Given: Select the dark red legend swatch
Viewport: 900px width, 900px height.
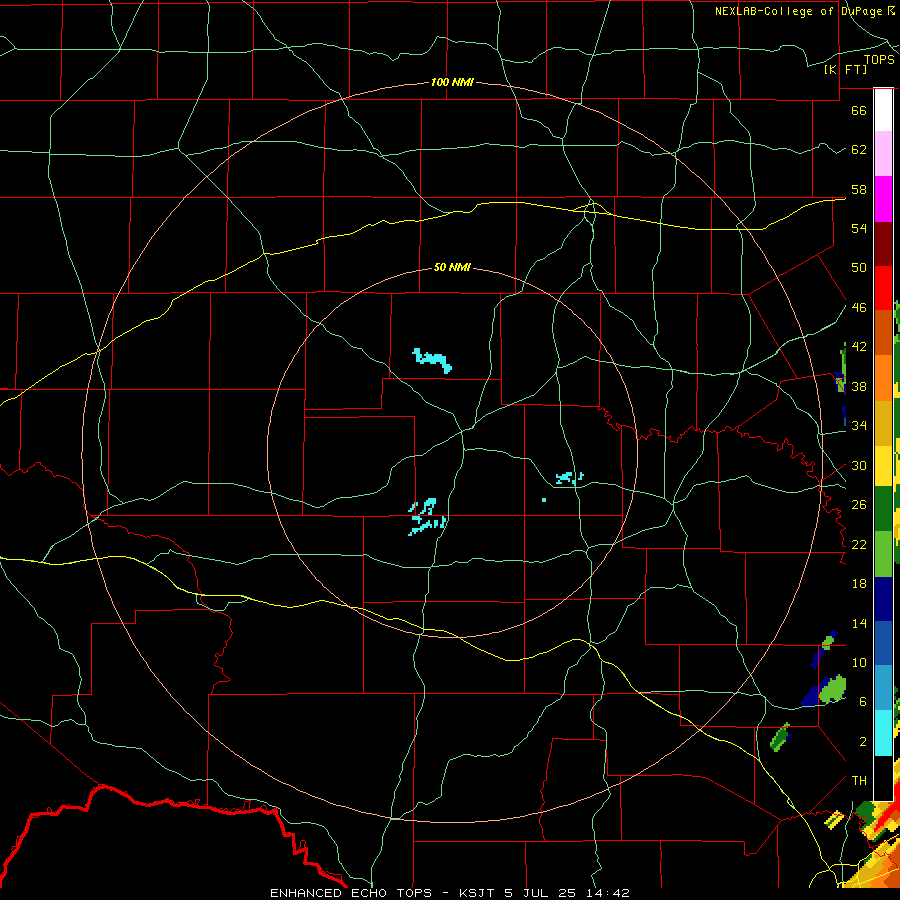Looking at the screenshot, I should [883, 243].
